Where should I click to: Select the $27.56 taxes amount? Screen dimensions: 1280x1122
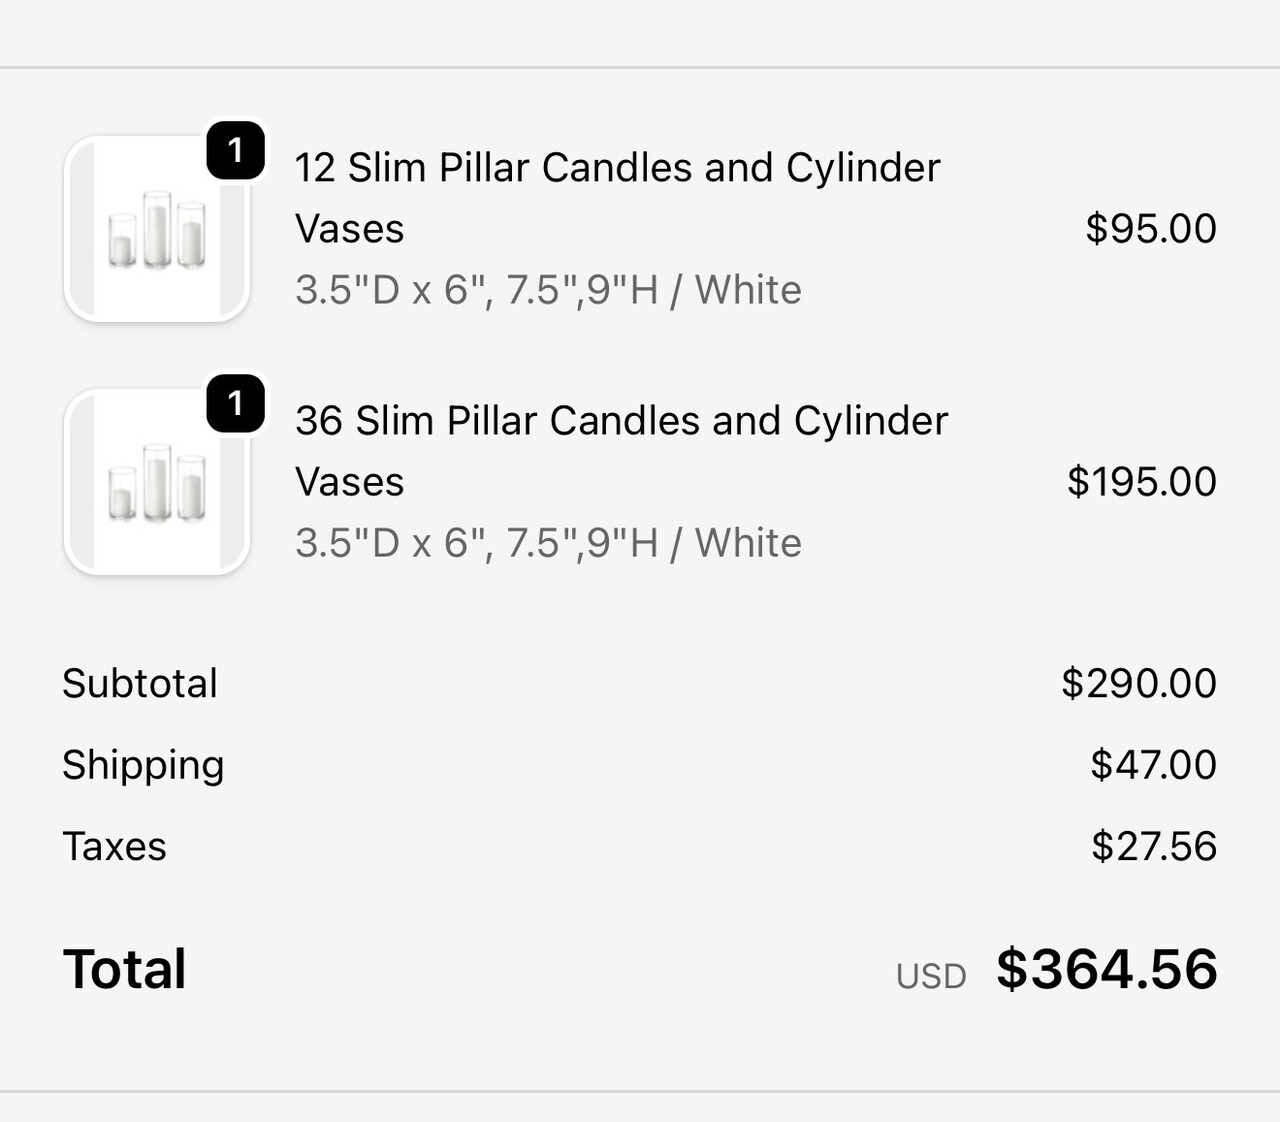pyautogui.click(x=1153, y=846)
